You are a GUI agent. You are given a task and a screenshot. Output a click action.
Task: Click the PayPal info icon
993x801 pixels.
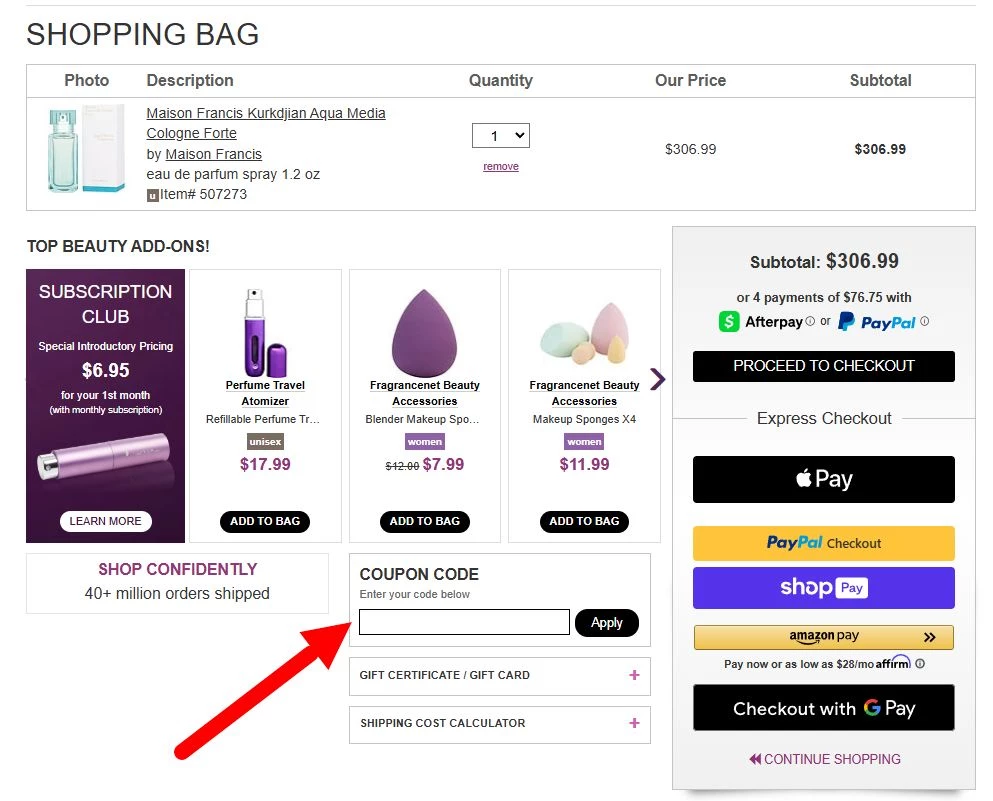[x=924, y=322]
